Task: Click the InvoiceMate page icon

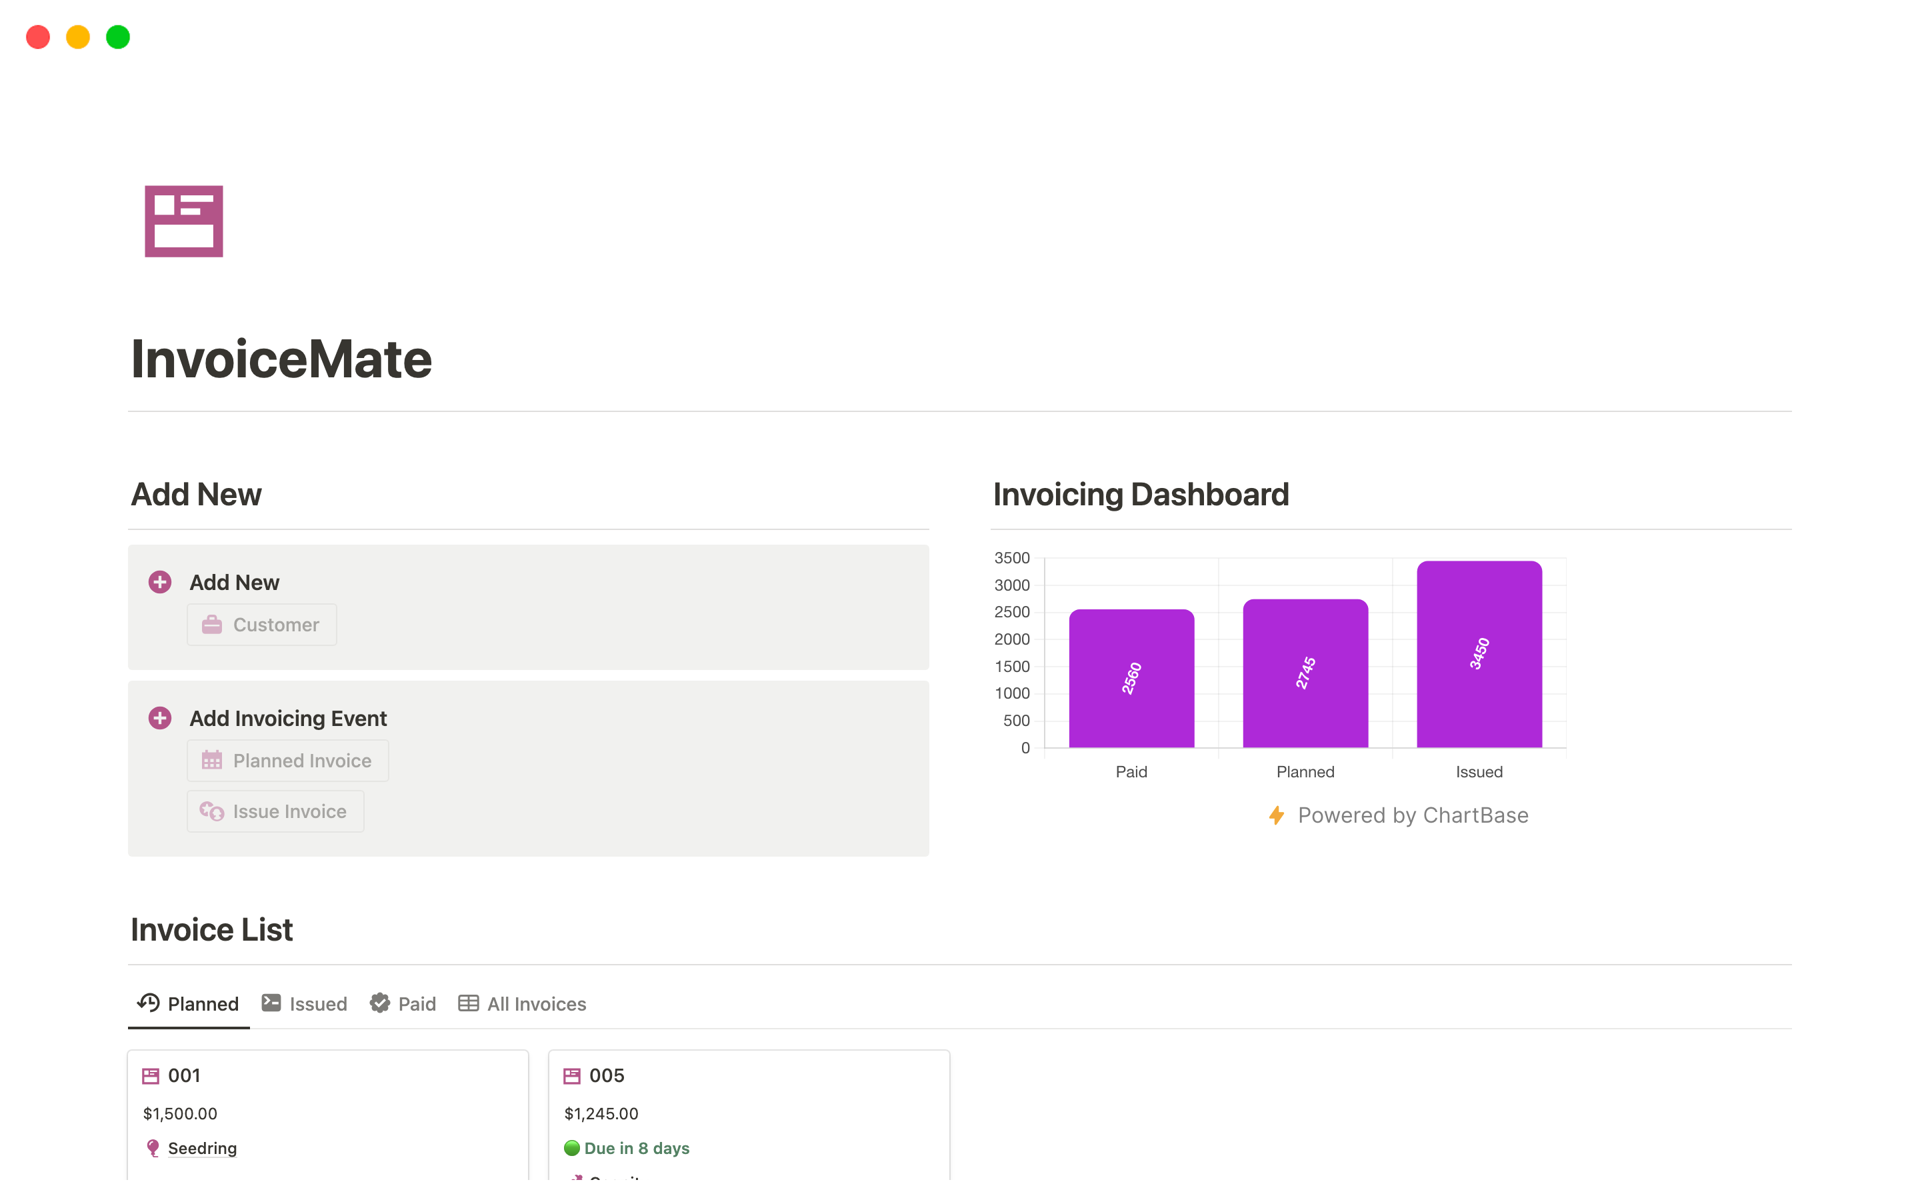Action: point(183,221)
